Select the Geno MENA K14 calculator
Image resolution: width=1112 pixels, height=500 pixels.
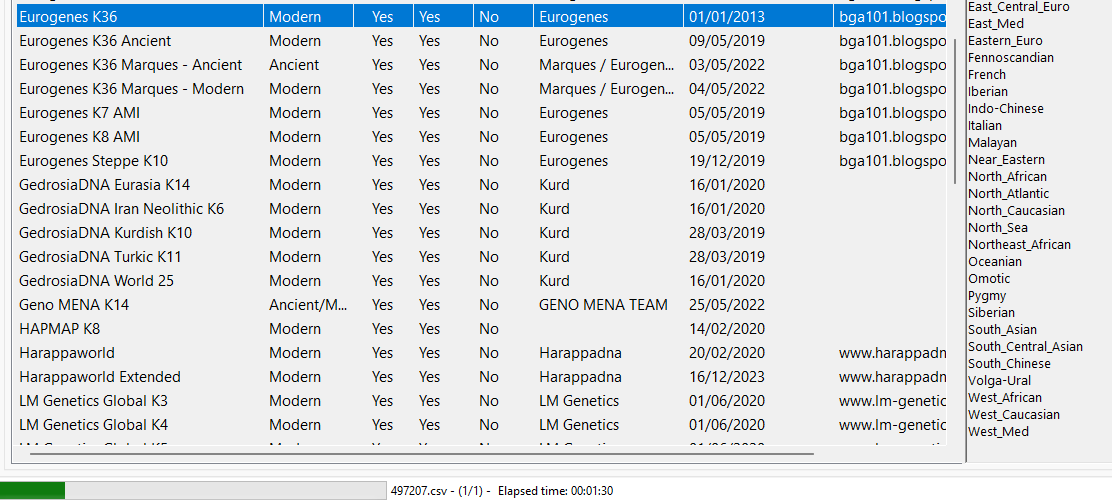74,305
